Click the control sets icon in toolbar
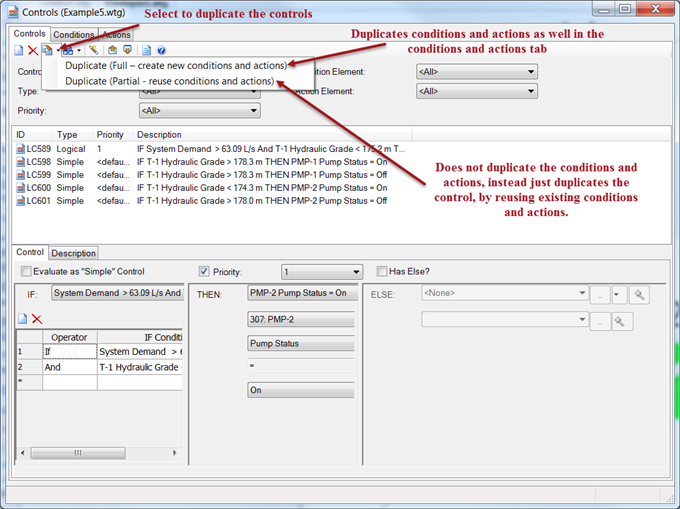Image resolution: width=680 pixels, height=509 pixels. 68,51
